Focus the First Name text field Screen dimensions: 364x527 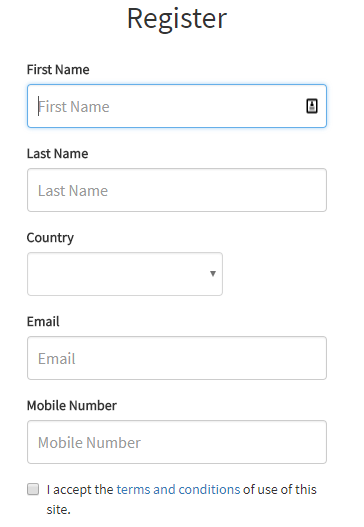click(177, 106)
